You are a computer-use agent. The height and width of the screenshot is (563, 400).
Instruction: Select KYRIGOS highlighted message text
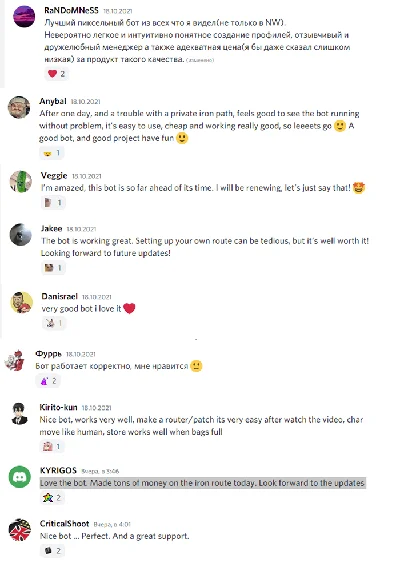203,483
